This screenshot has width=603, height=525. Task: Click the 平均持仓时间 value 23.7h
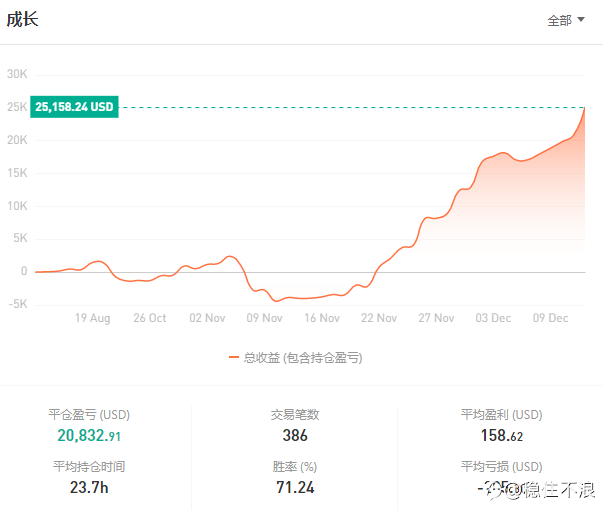(x=89, y=487)
